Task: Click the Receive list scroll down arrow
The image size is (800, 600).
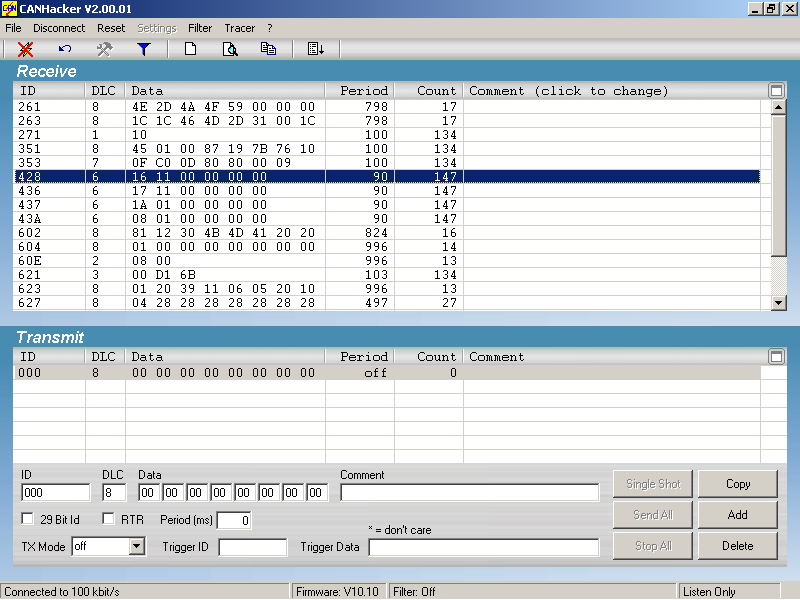Action: [x=779, y=303]
